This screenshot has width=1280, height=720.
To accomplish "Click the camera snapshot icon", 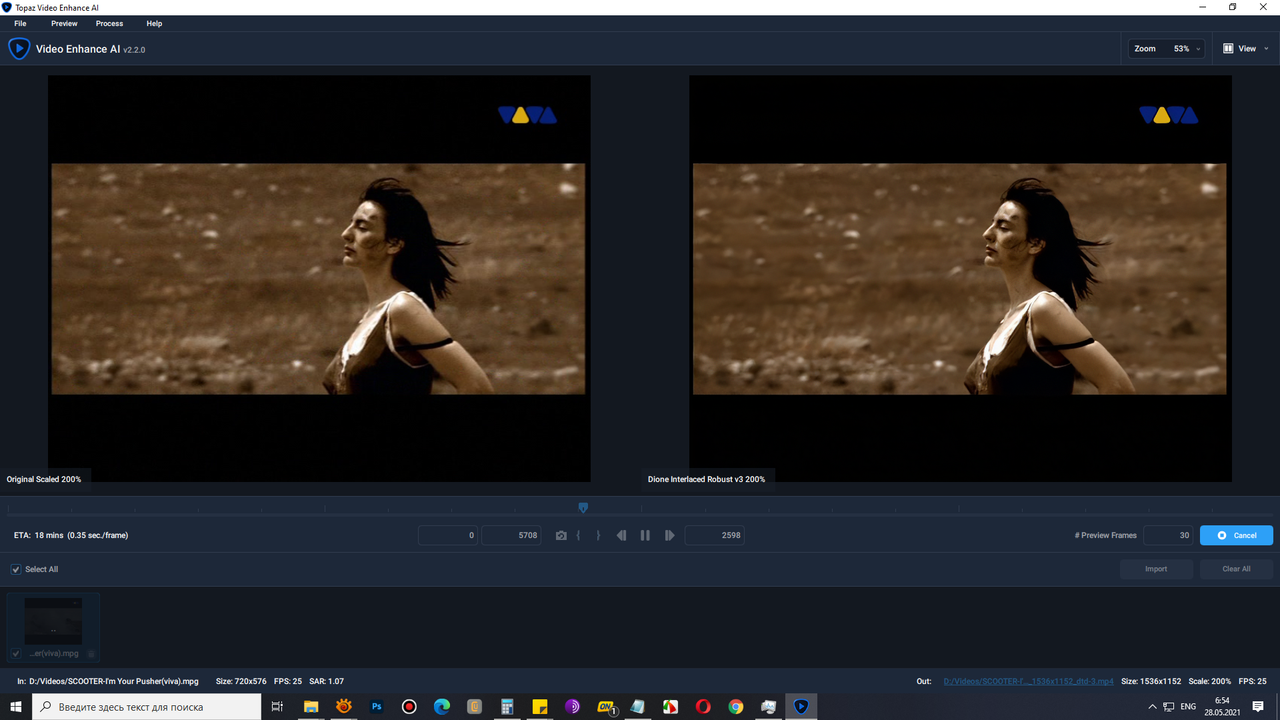I will [x=561, y=536].
